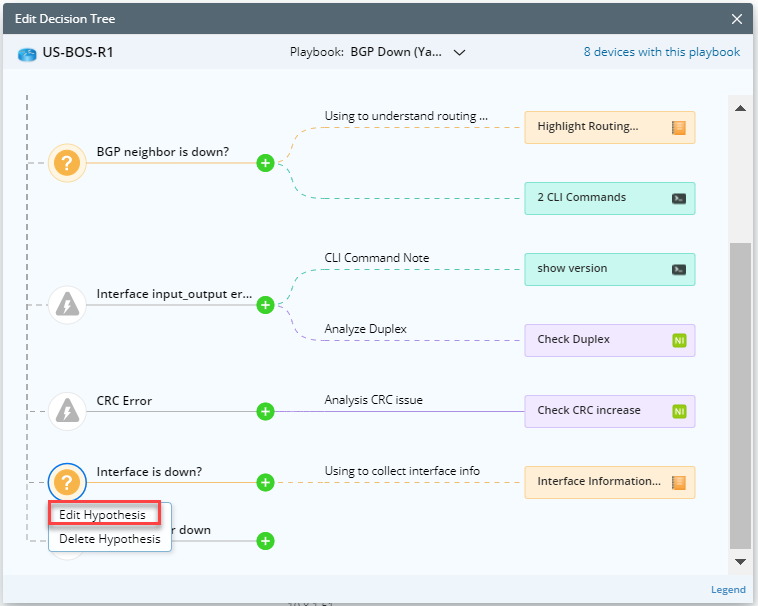Open the Check CRC increase box
The image size is (758, 606).
(610, 411)
